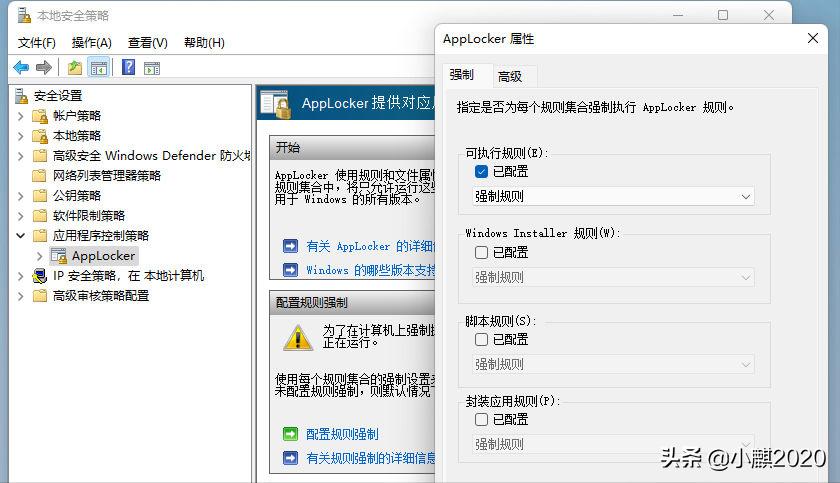Screen dimensions: 840x483
Task: Expand the Windows Defender 防火墙 tree node chevron
Action: (20, 156)
